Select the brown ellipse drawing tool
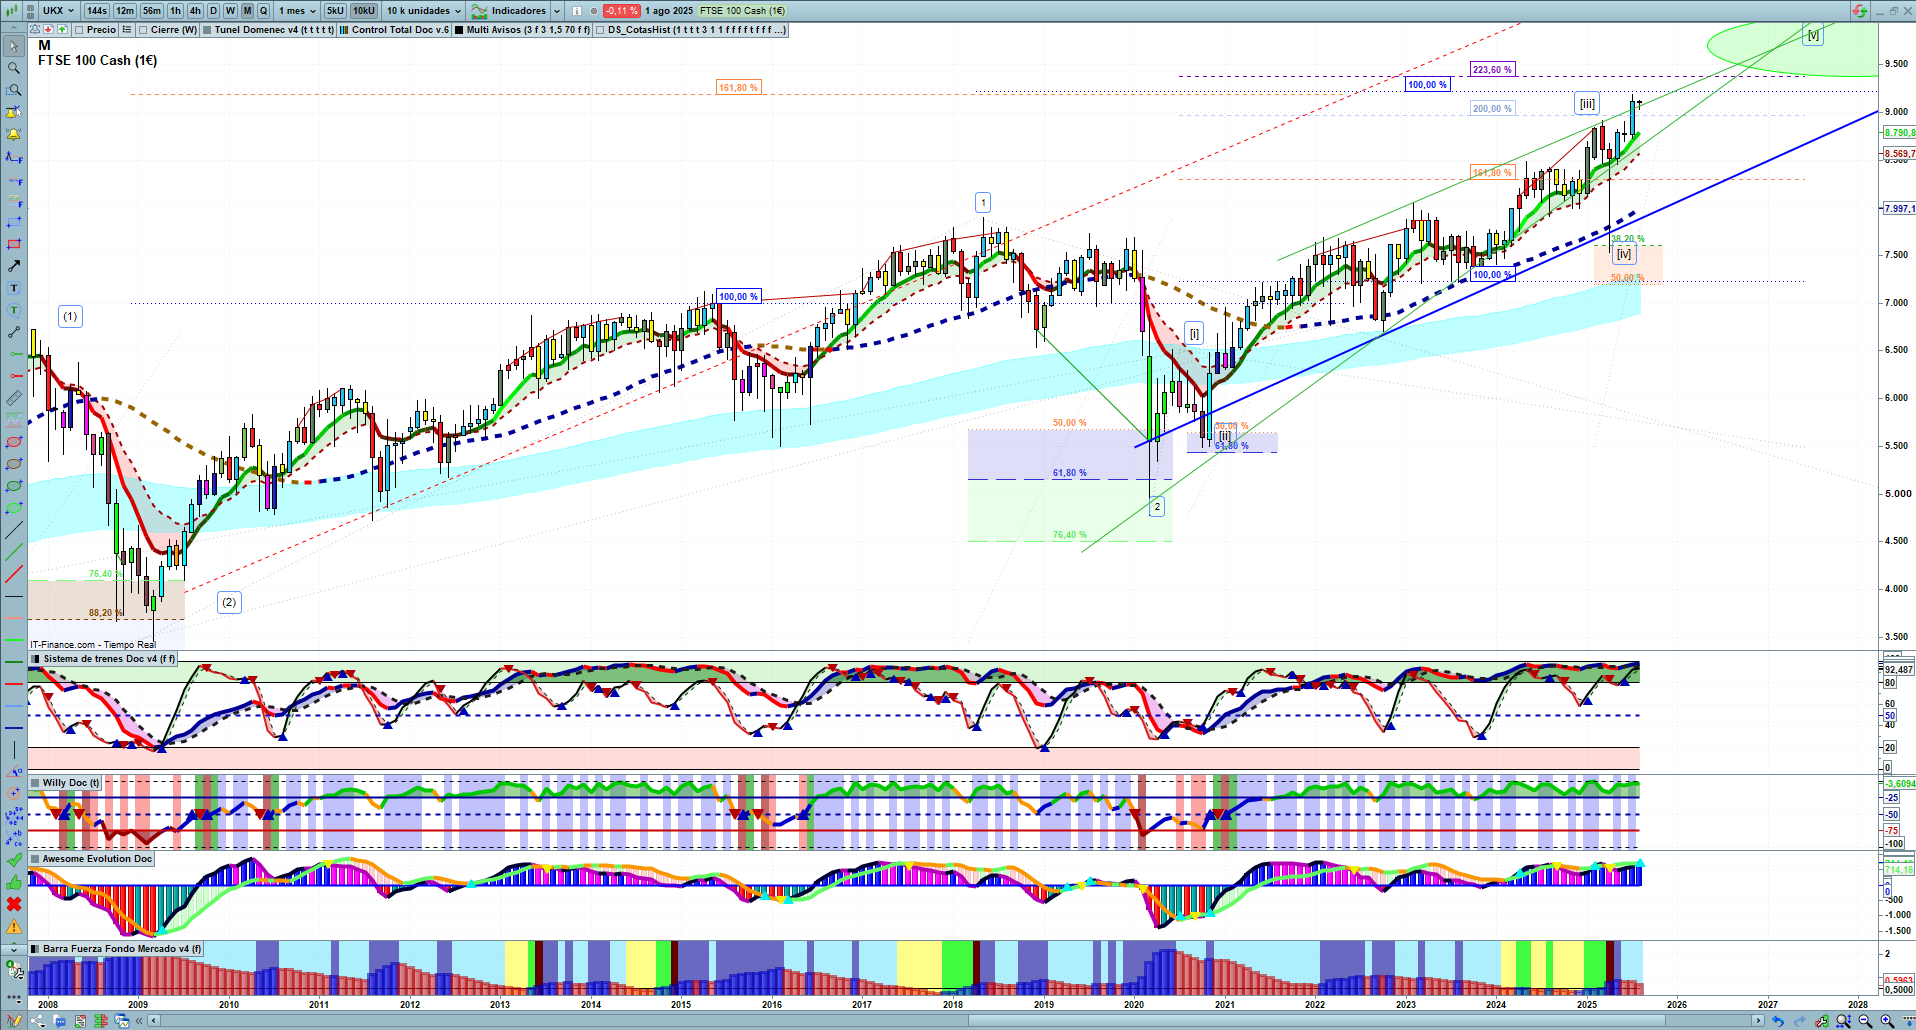Viewport: 1916px width, 1030px height. click(x=14, y=464)
